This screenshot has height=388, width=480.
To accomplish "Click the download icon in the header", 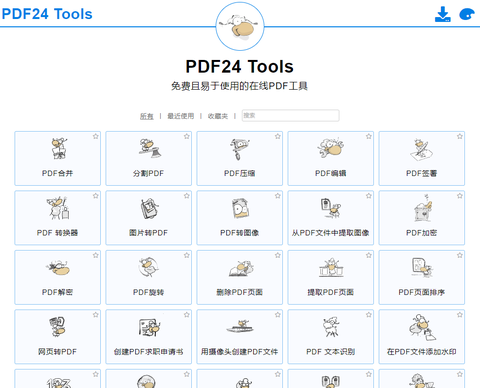I will point(443,14).
